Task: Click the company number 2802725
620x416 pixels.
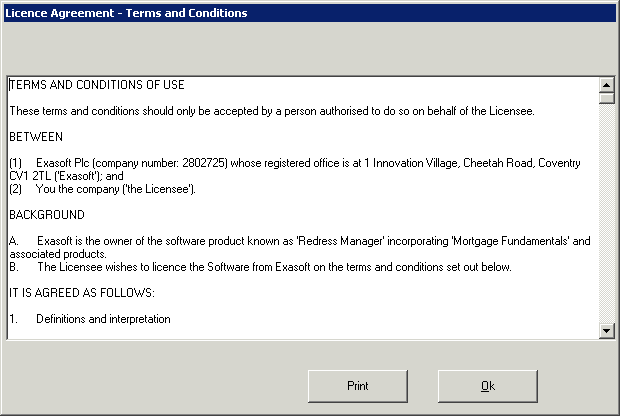Action: pos(203,163)
